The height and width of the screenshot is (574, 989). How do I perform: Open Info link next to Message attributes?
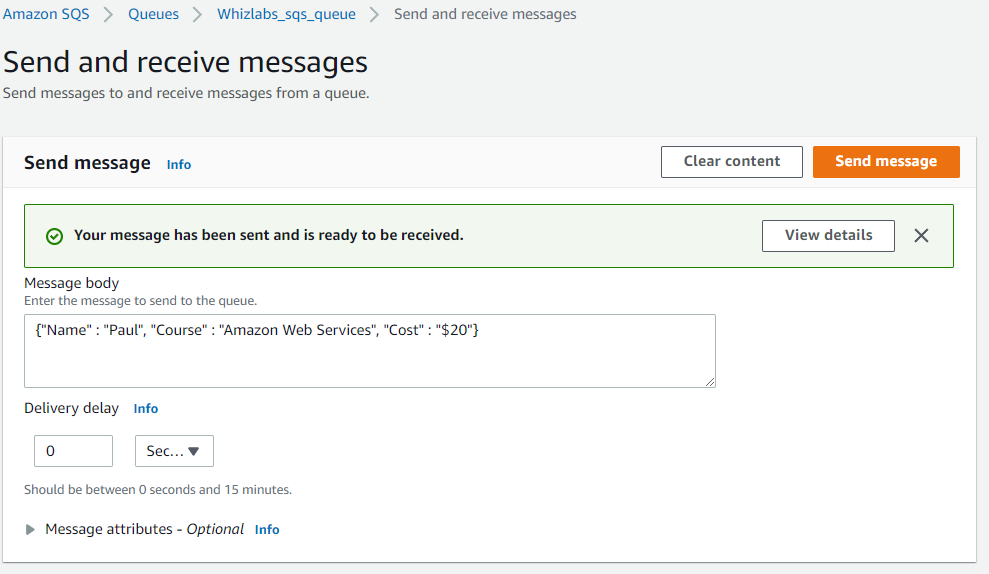267,530
